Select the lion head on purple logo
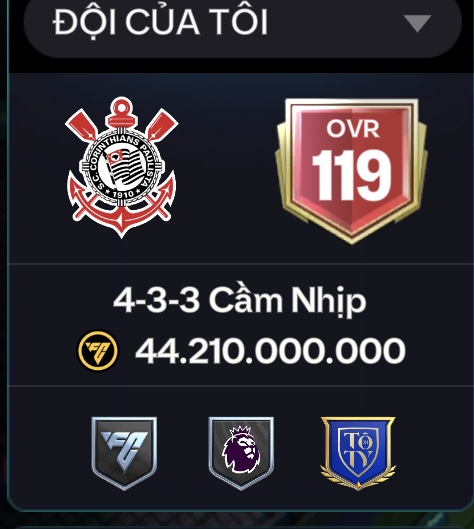 click(241, 450)
